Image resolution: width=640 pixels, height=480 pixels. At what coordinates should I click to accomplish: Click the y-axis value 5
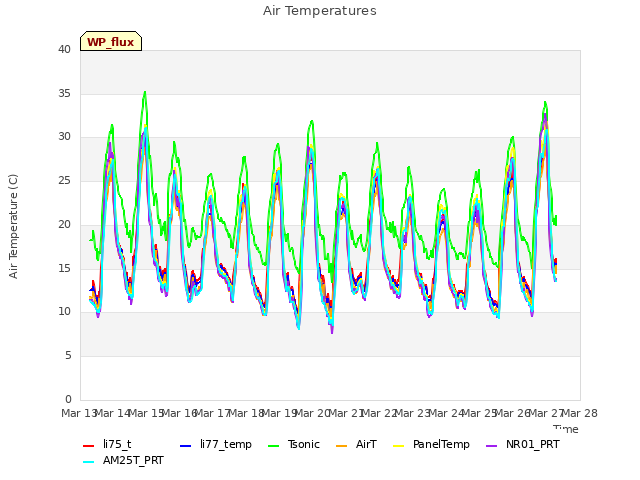(x=68, y=356)
